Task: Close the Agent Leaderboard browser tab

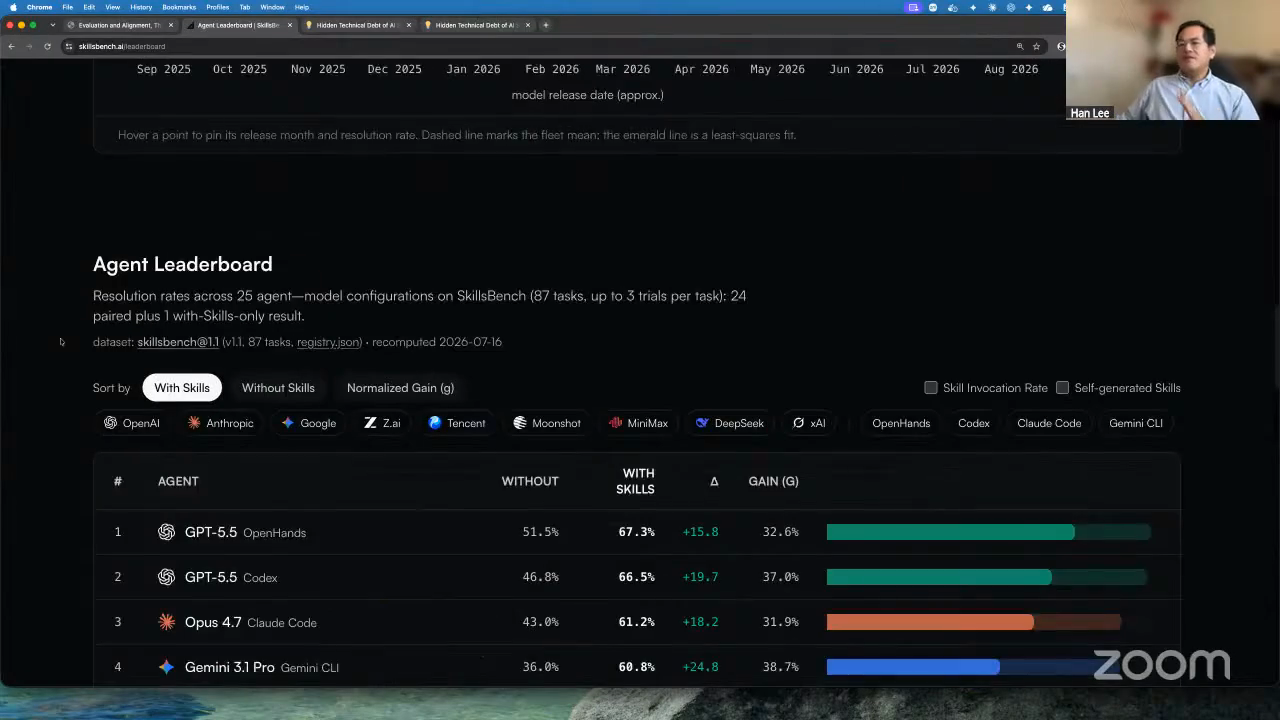Action: coord(290,25)
